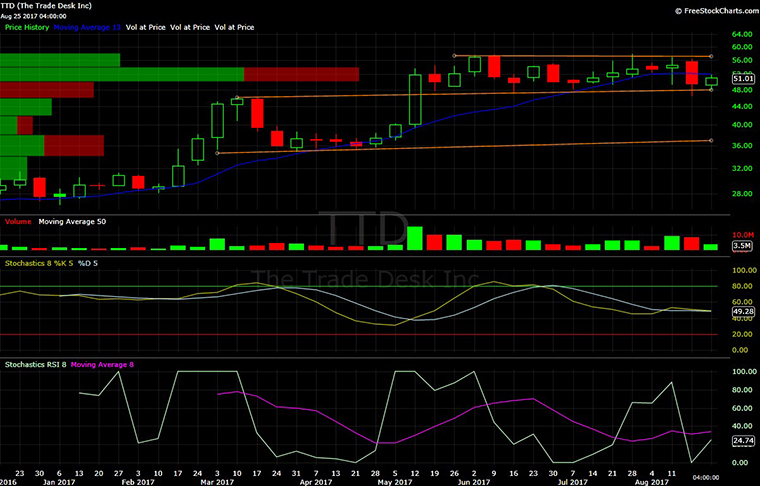This screenshot has height=486, width=760.
Task: Click the Apr 2017 month label
Action: pyautogui.click(x=316, y=482)
